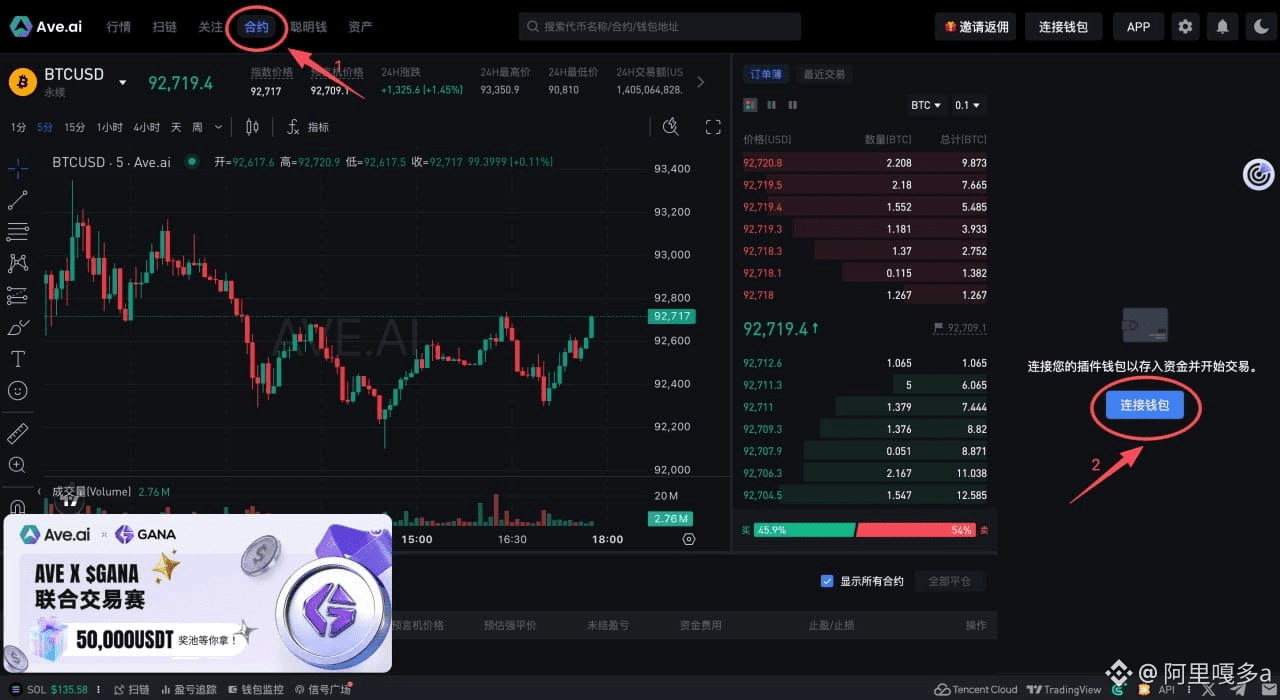1280x700 pixels.
Task: Select the ruler measure tool
Action: click(x=17, y=434)
